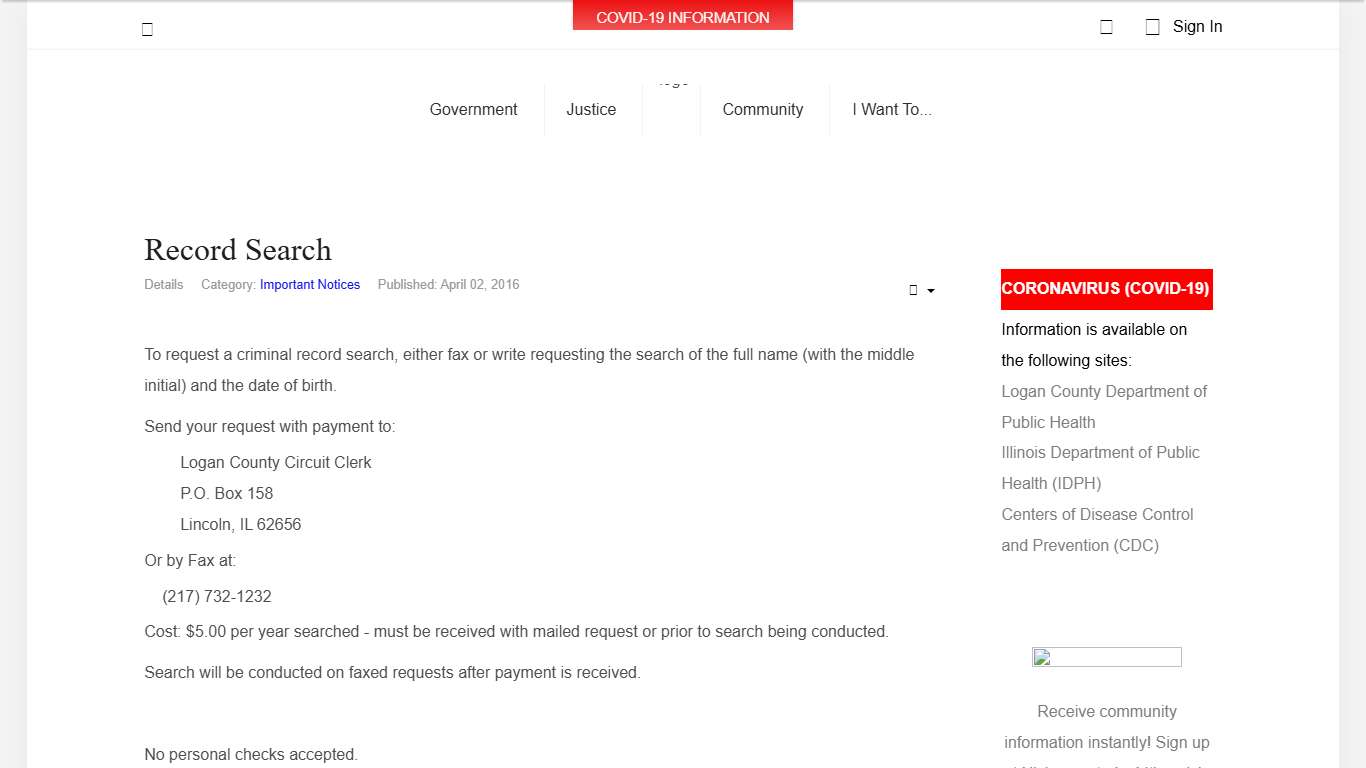Select the red CORONAVIRUS (COVID-19) banner
Image resolution: width=1366 pixels, height=768 pixels.
click(1106, 289)
